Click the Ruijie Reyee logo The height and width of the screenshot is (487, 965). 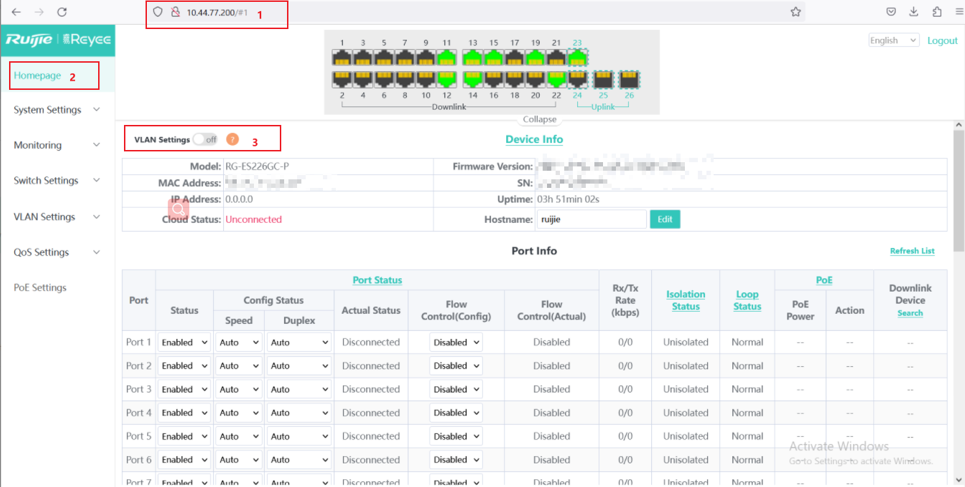[57, 40]
